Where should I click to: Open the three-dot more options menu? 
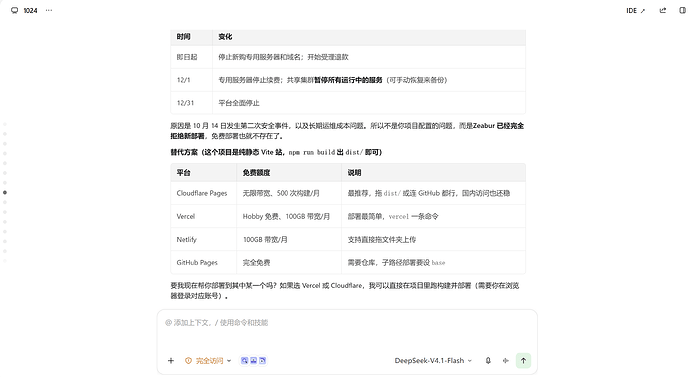pos(49,10)
